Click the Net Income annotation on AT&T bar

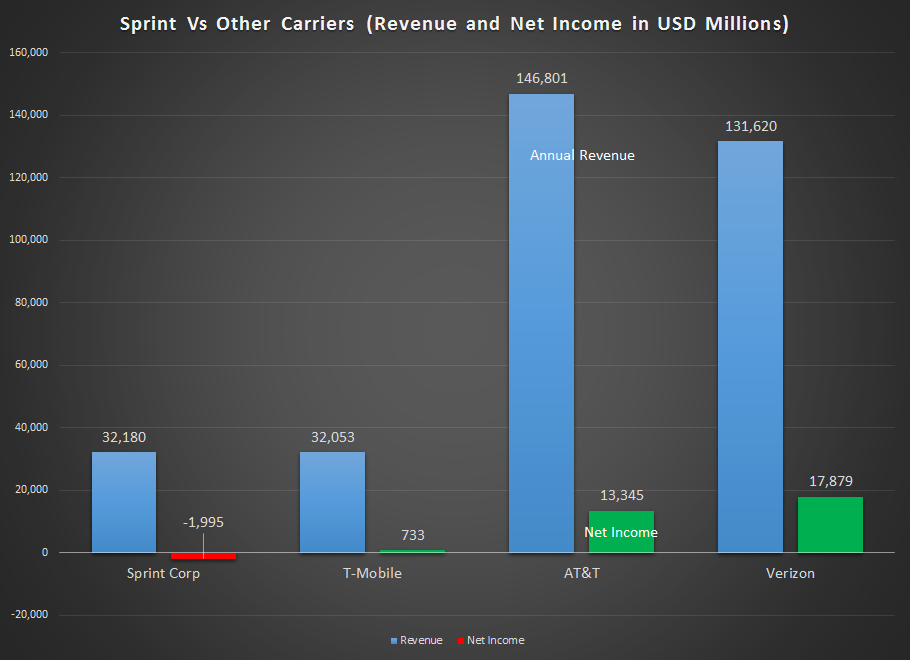tap(621, 532)
